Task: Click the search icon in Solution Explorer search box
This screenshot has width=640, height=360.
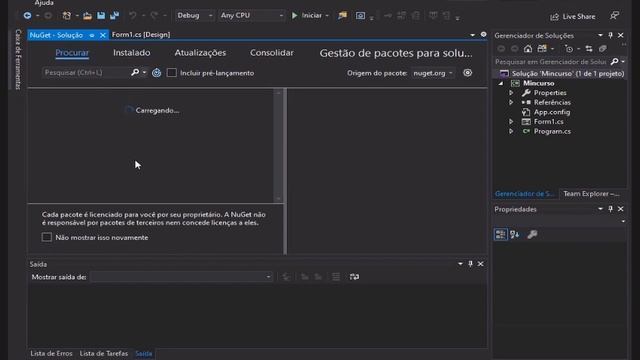Action: point(614,62)
